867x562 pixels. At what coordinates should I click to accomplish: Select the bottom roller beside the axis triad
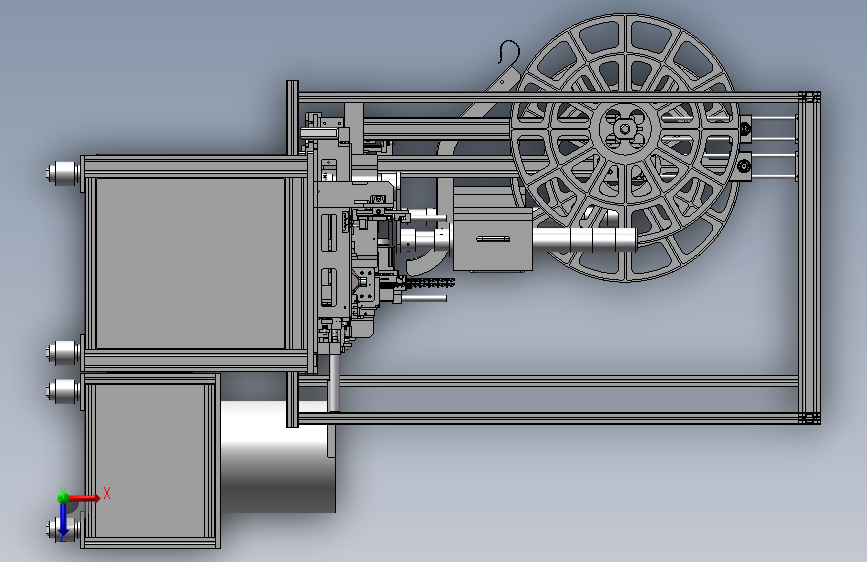pos(63,529)
